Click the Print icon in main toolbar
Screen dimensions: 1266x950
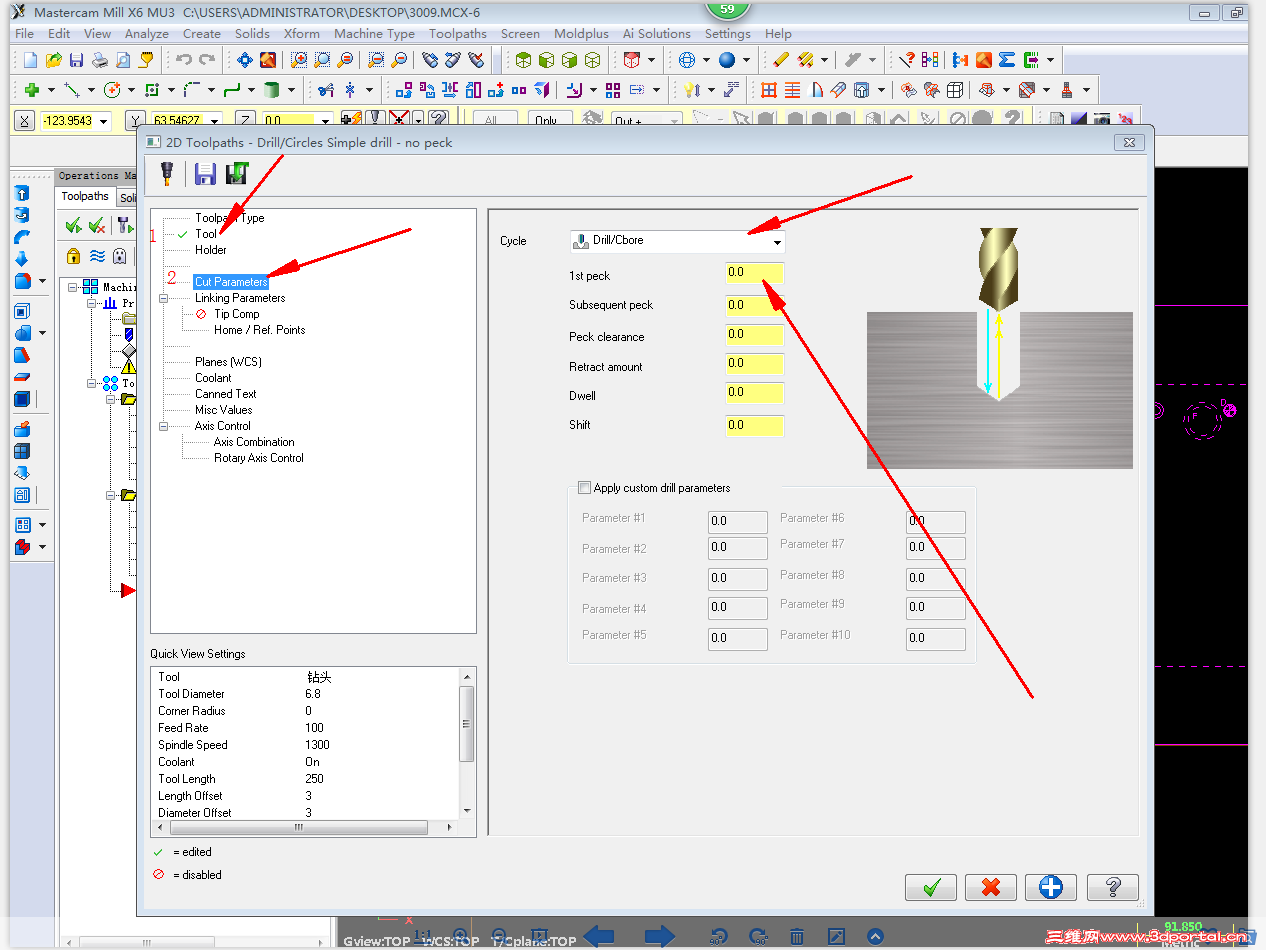pyautogui.click(x=100, y=60)
